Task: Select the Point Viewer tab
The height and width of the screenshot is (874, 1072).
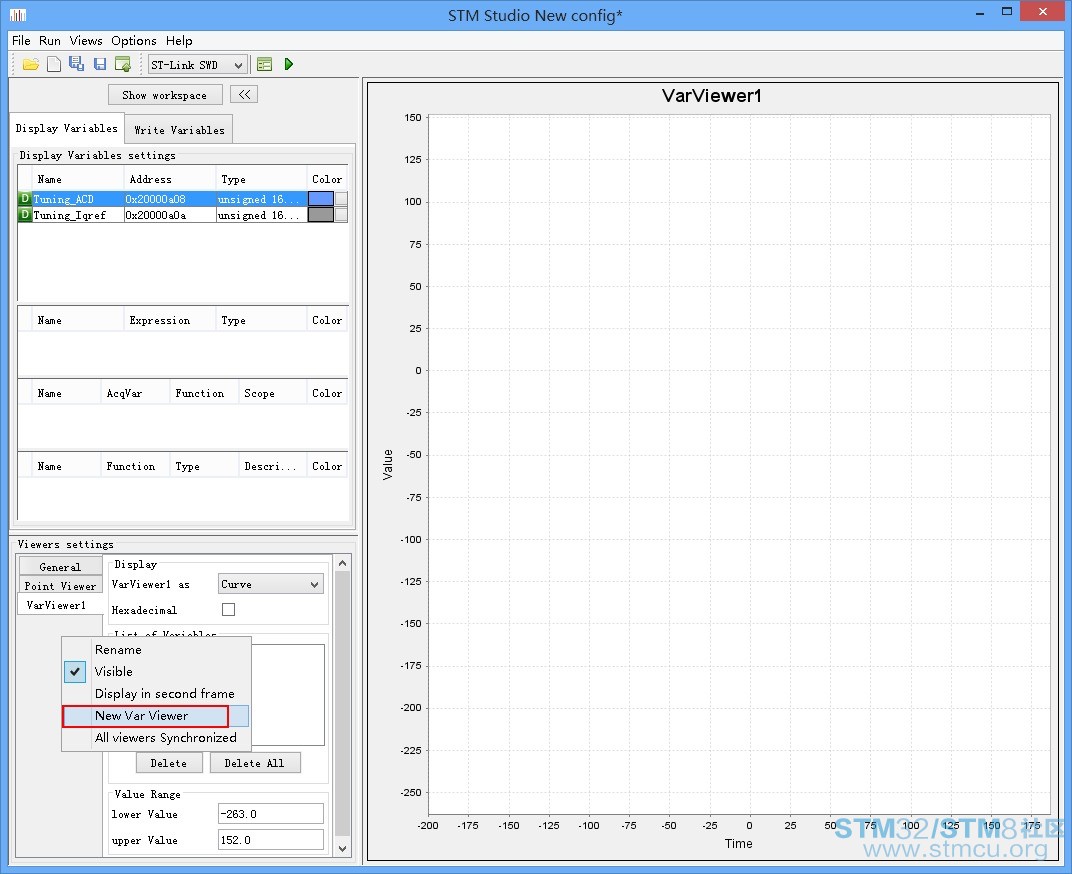Action: pyautogui.click(x=60, y=586)
